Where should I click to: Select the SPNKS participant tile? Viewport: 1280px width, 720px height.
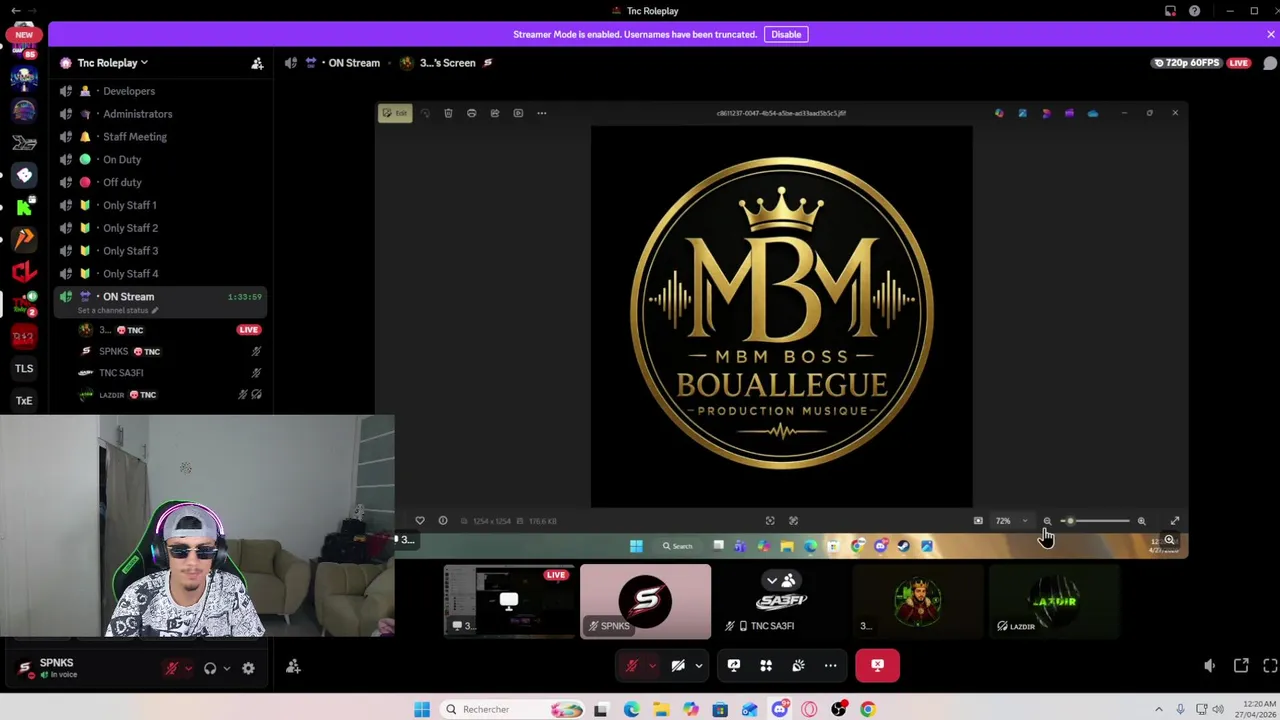point(645,602)
